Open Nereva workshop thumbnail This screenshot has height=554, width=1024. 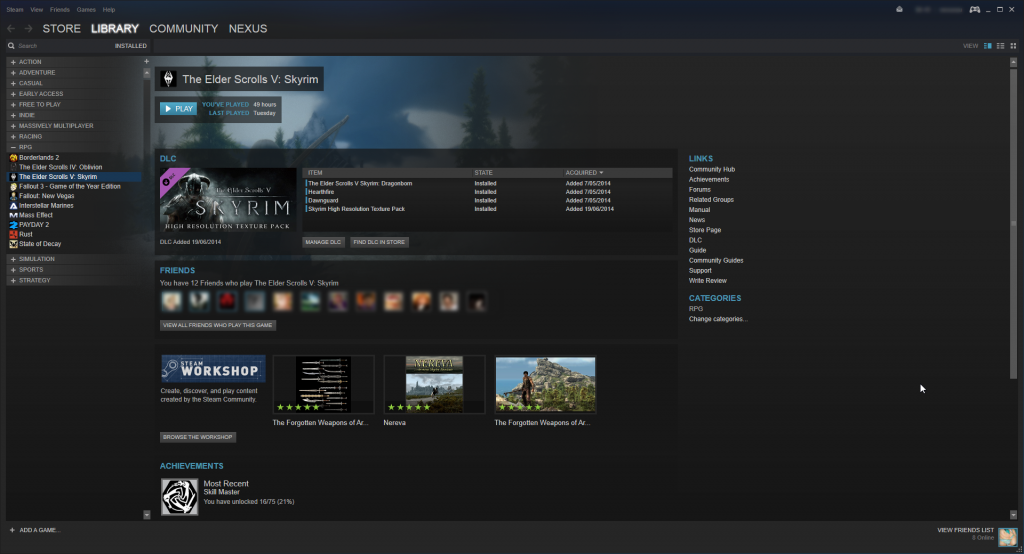coord(434,384)
